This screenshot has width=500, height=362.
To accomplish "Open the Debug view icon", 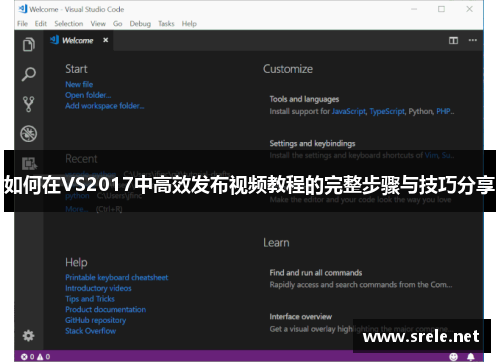I will (29, 134).
